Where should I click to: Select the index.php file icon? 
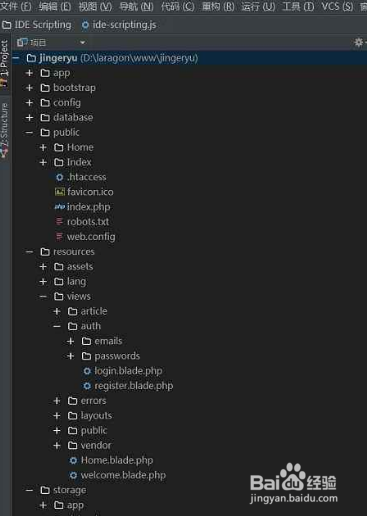(x=60, y=207)
